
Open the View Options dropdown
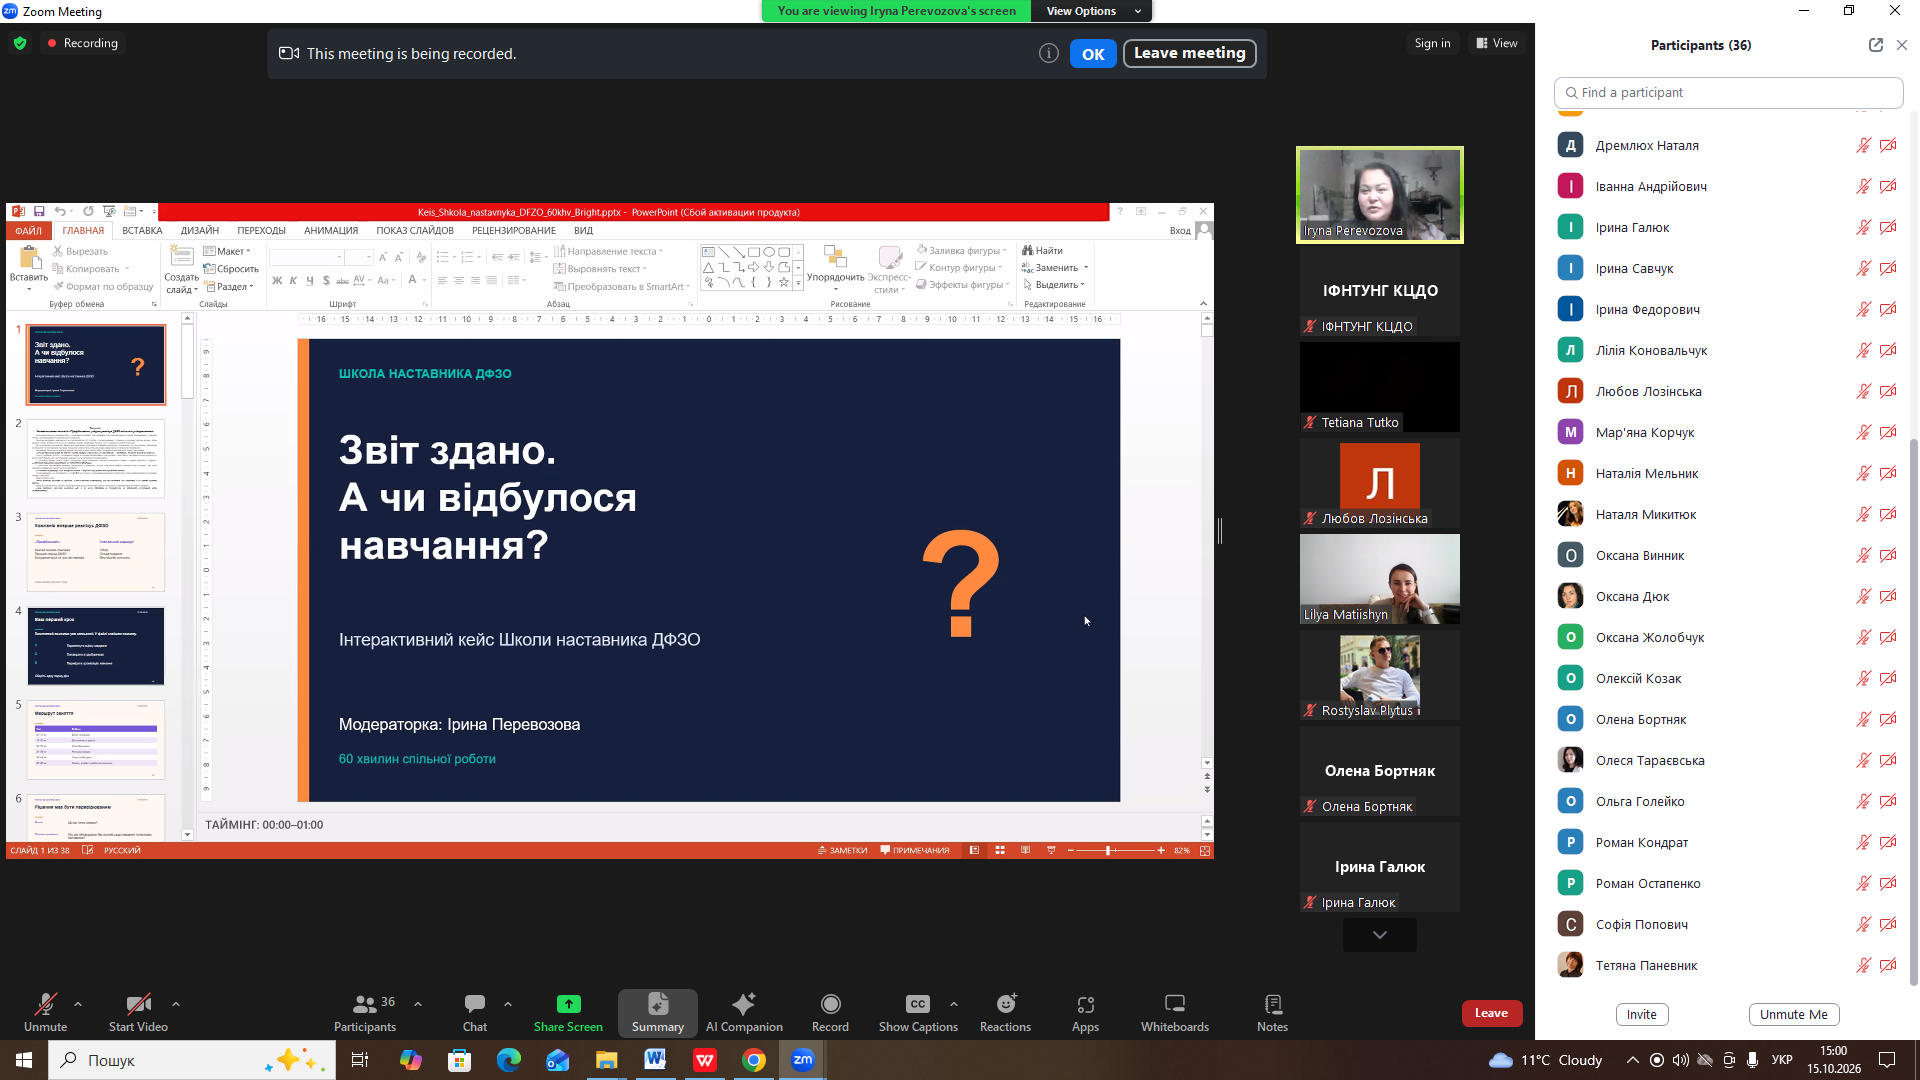pyautogui.click(x=1092, y=11)
